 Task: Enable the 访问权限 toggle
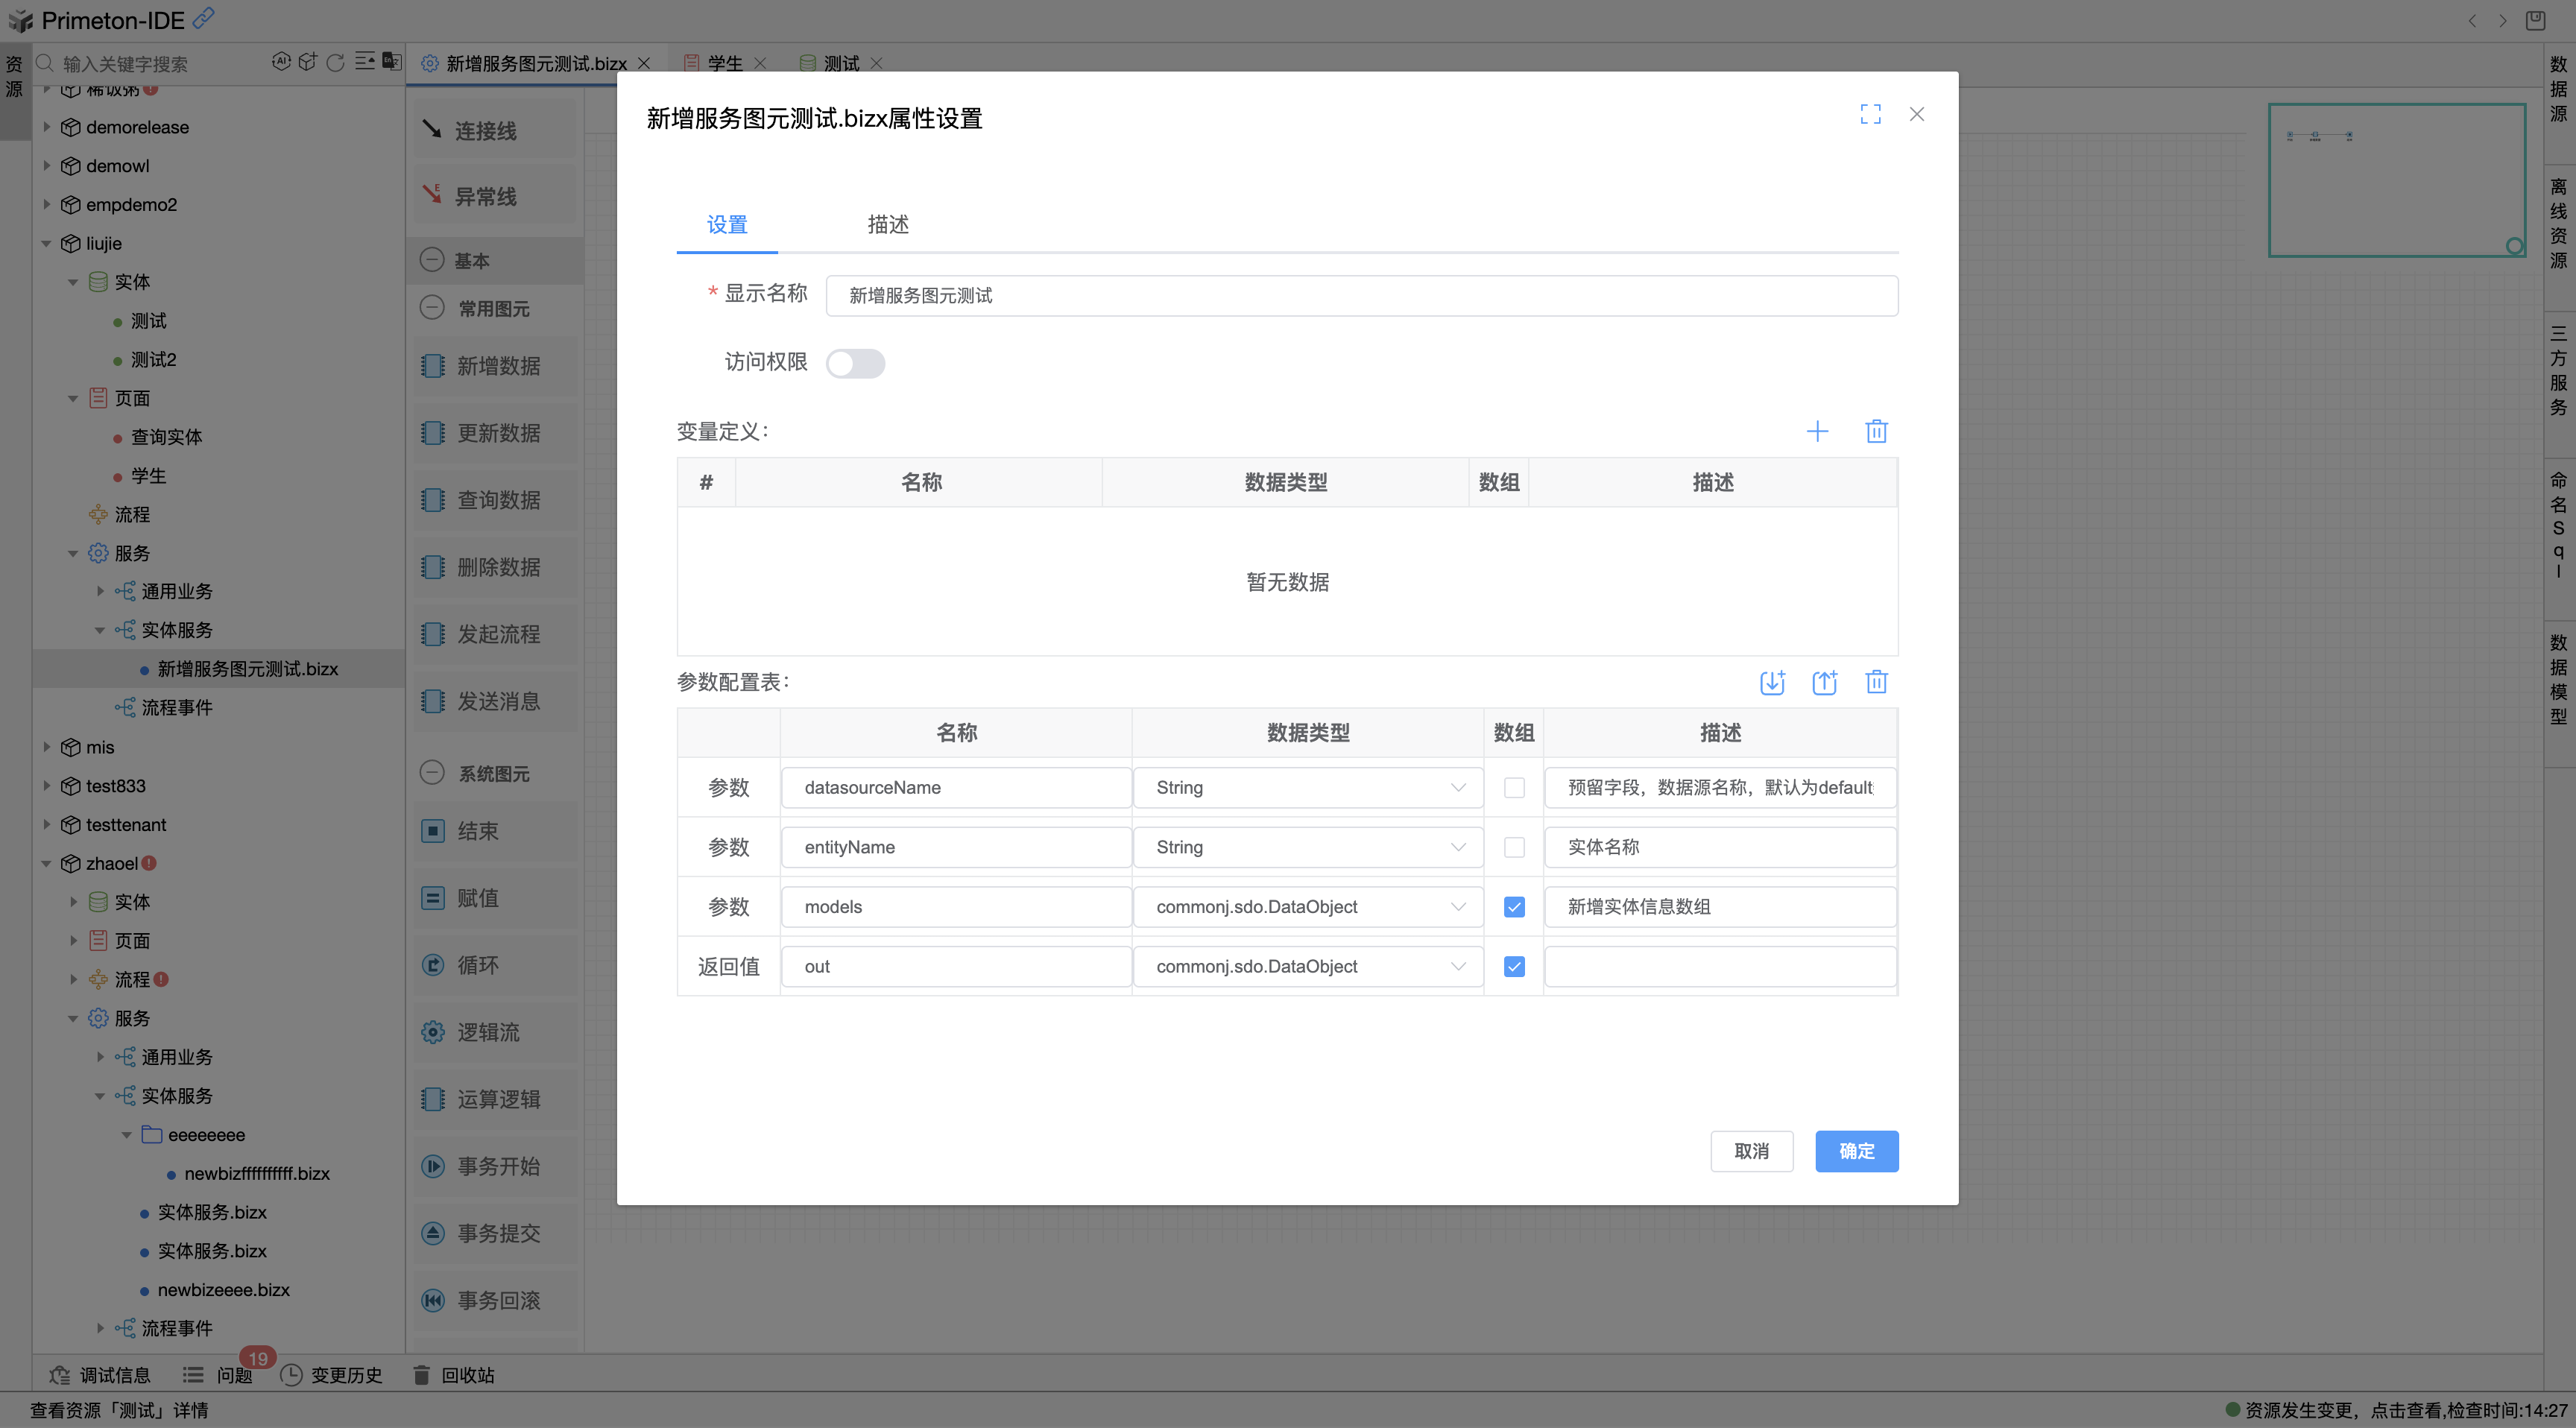click(856, 363)
